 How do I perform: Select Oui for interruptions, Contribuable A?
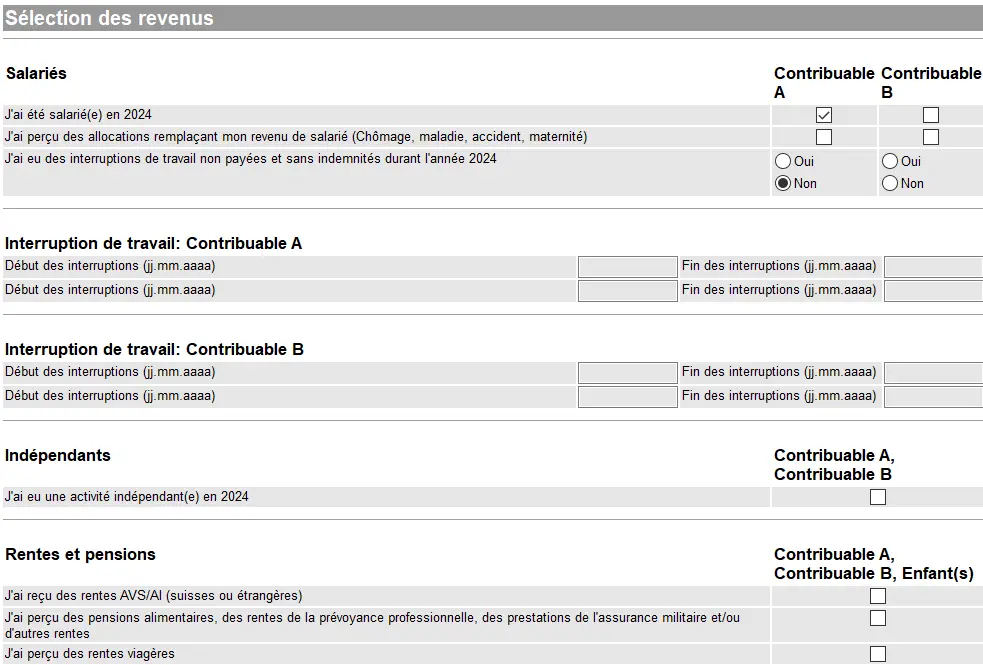tap(783, 161)
